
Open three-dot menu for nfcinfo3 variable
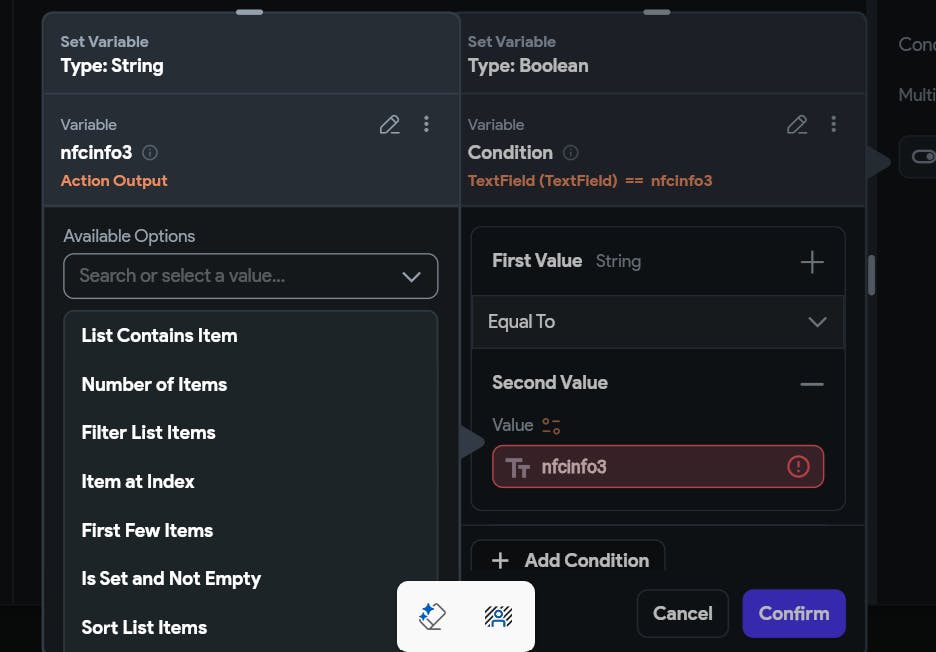[426, 124]
